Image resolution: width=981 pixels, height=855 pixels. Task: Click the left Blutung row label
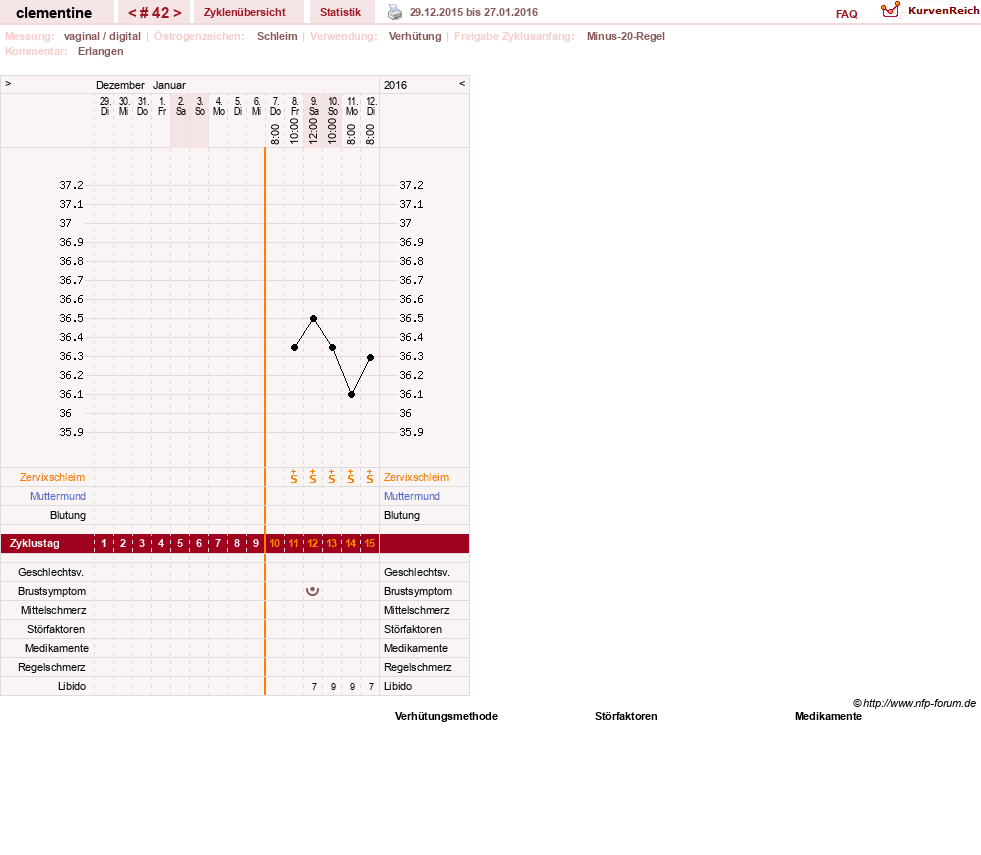point(68,515)
